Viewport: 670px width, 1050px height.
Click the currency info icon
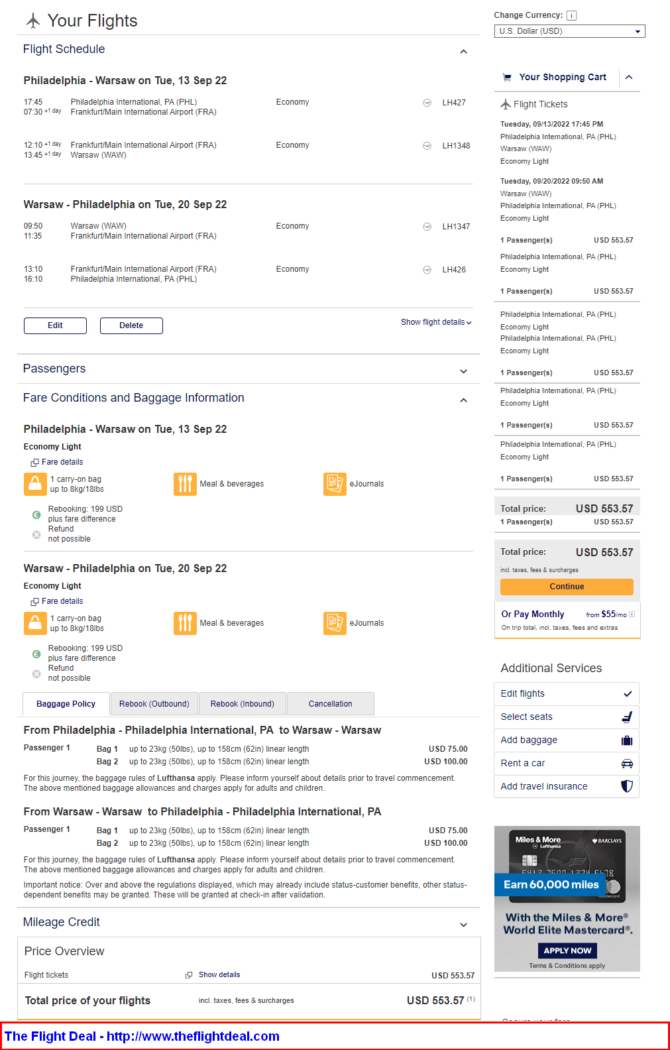(x=571, y=15)
